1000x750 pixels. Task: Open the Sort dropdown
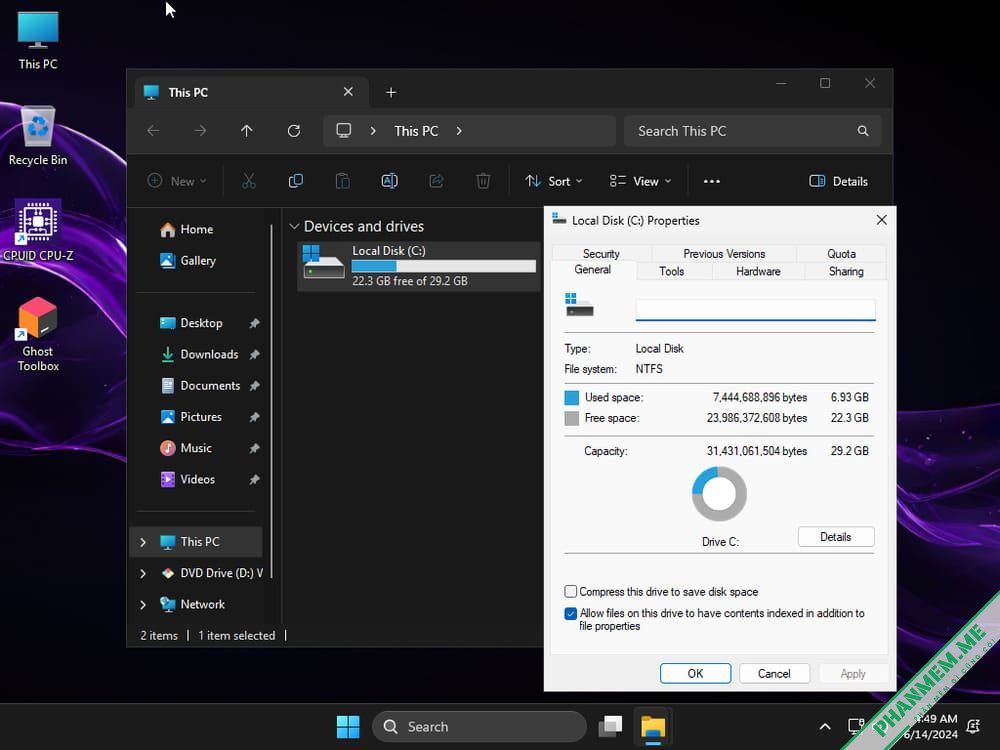pos(554,181)
